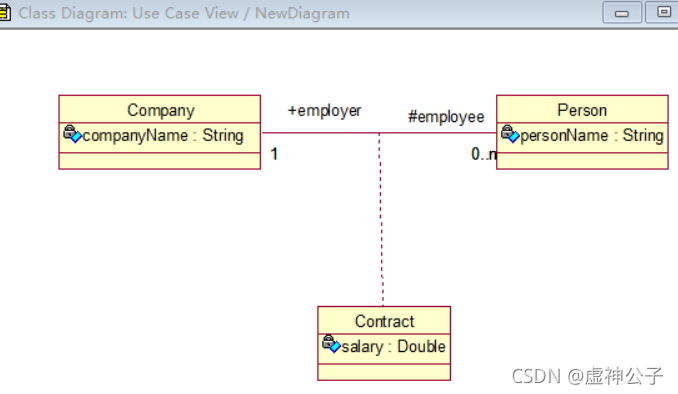Minimize the NewDiagram window
Viewport: 678px width, 394px height.
(x=622, y=12)
